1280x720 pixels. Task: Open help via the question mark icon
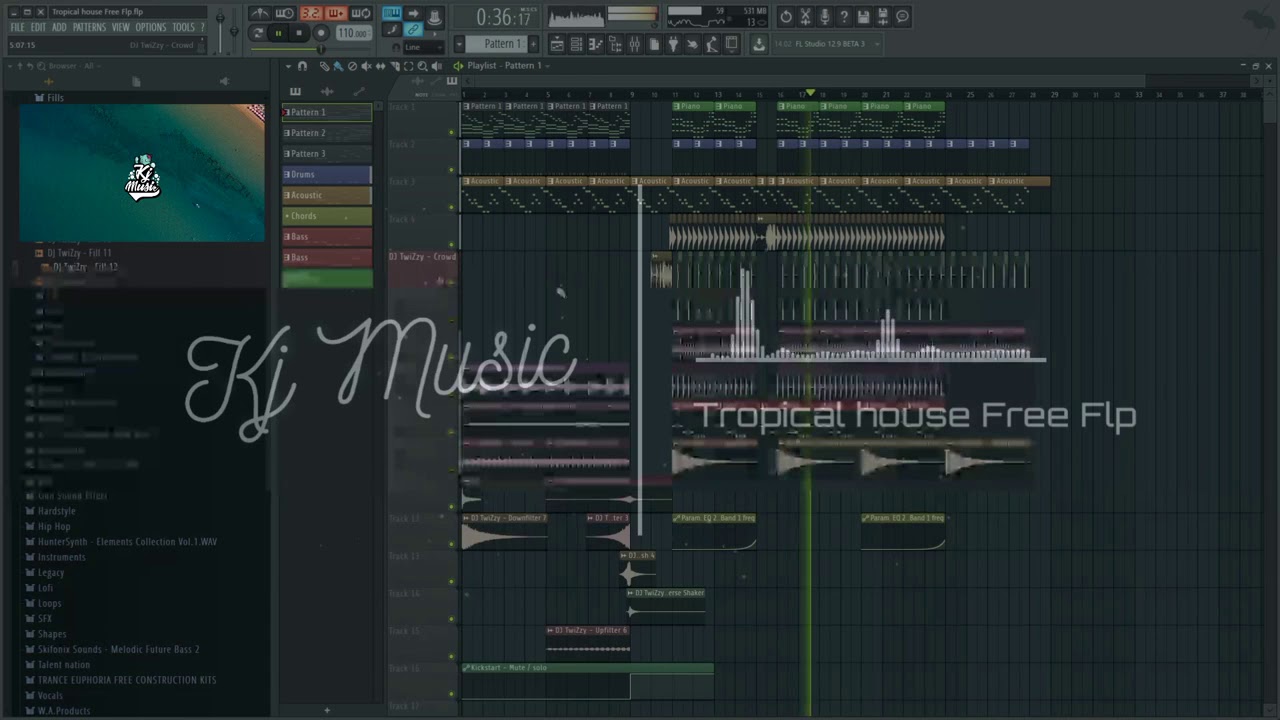844,16
